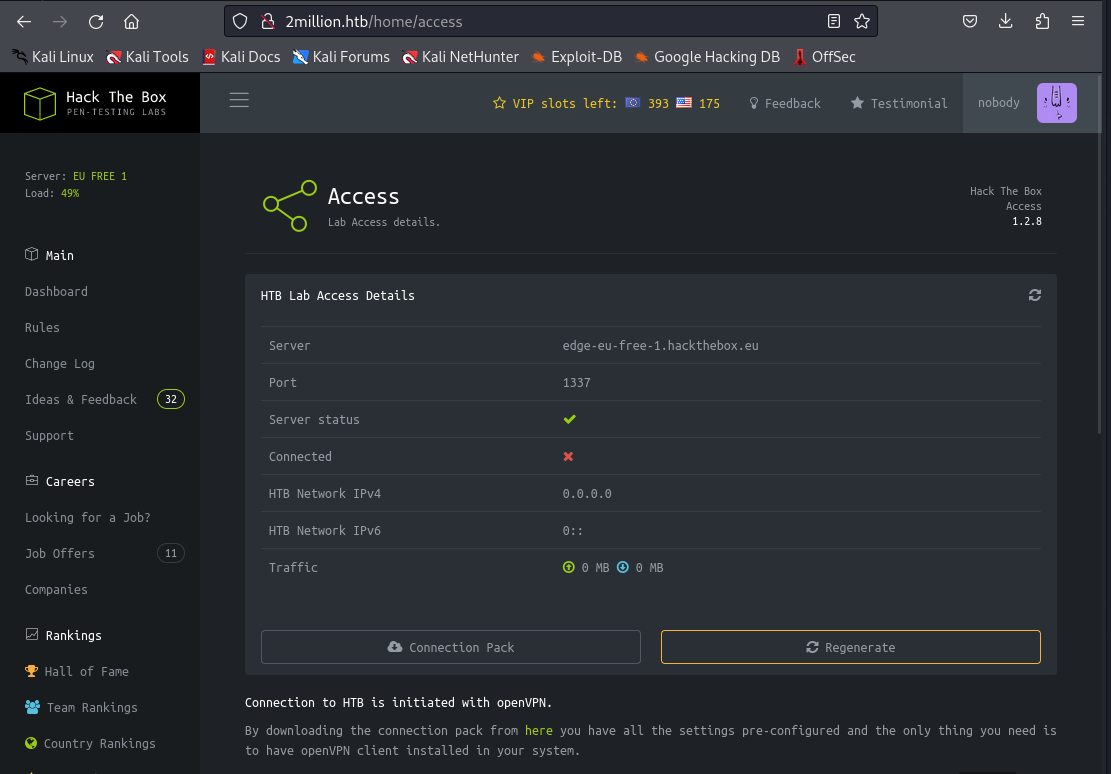Open Firefox extensions puzzle icon
Viewport: 1111px width, 774px height.
pyautogui.click(x=1042, y=21)
